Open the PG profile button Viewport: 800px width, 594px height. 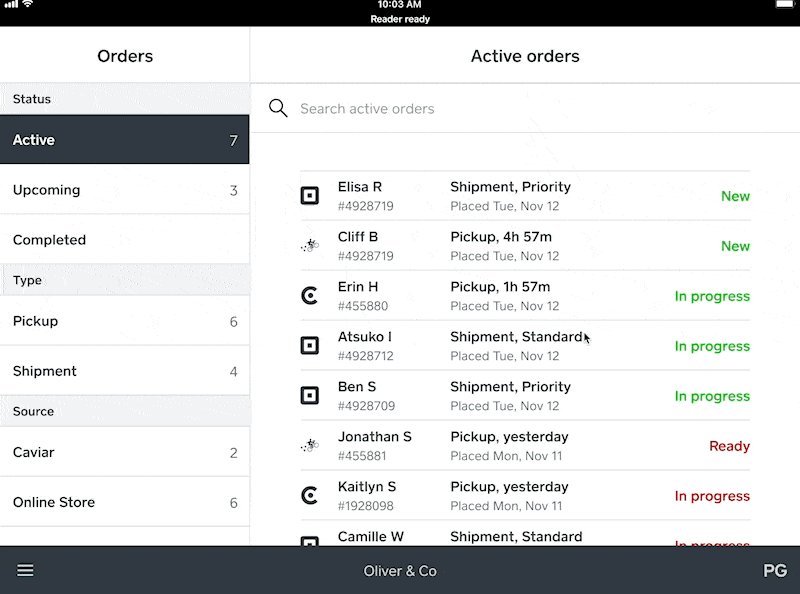coord(774,571)
